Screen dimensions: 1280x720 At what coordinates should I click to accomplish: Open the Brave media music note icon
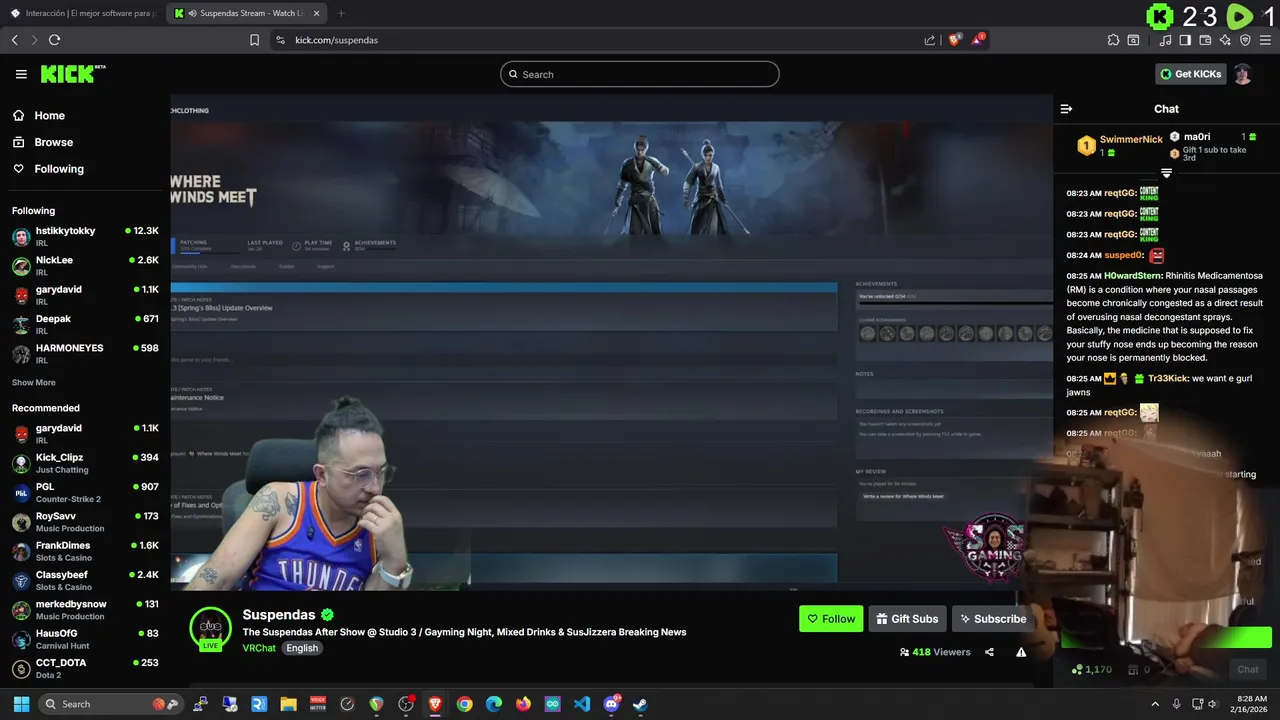(x=1165, y=40)
